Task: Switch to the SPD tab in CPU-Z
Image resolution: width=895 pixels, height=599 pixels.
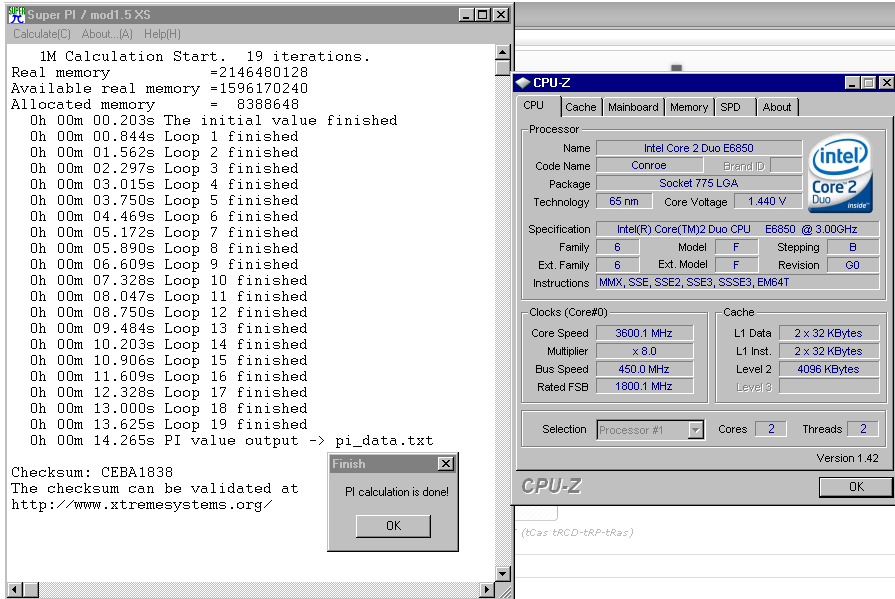Action: click(730, 107)
